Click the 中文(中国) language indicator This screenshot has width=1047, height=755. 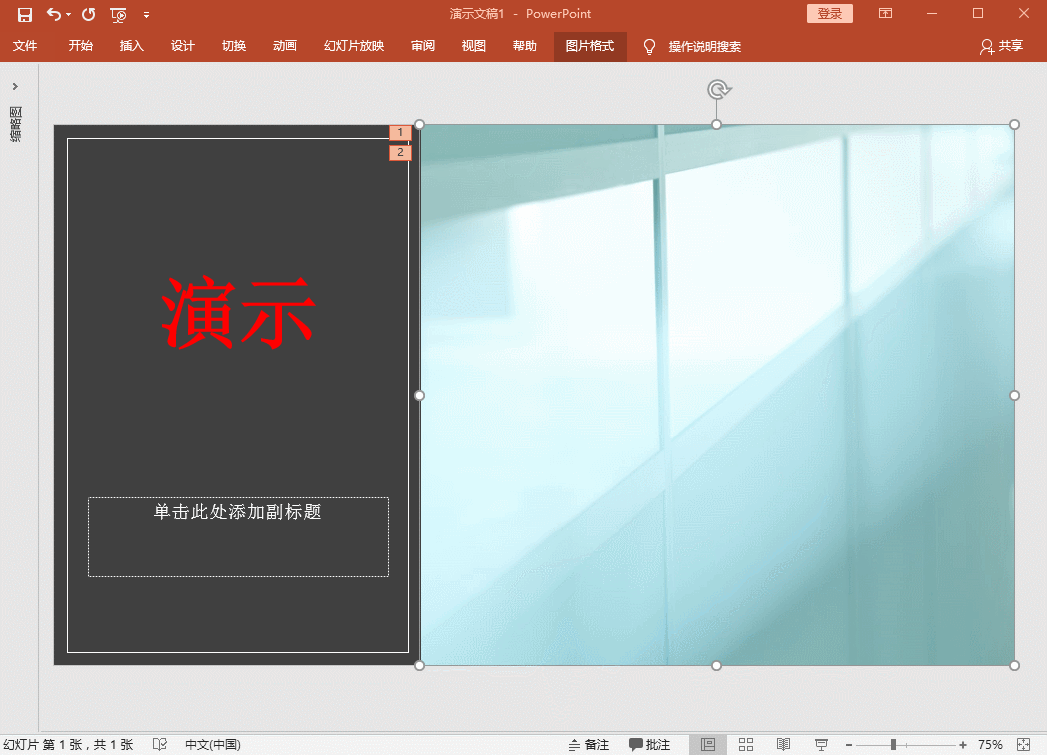213,744
